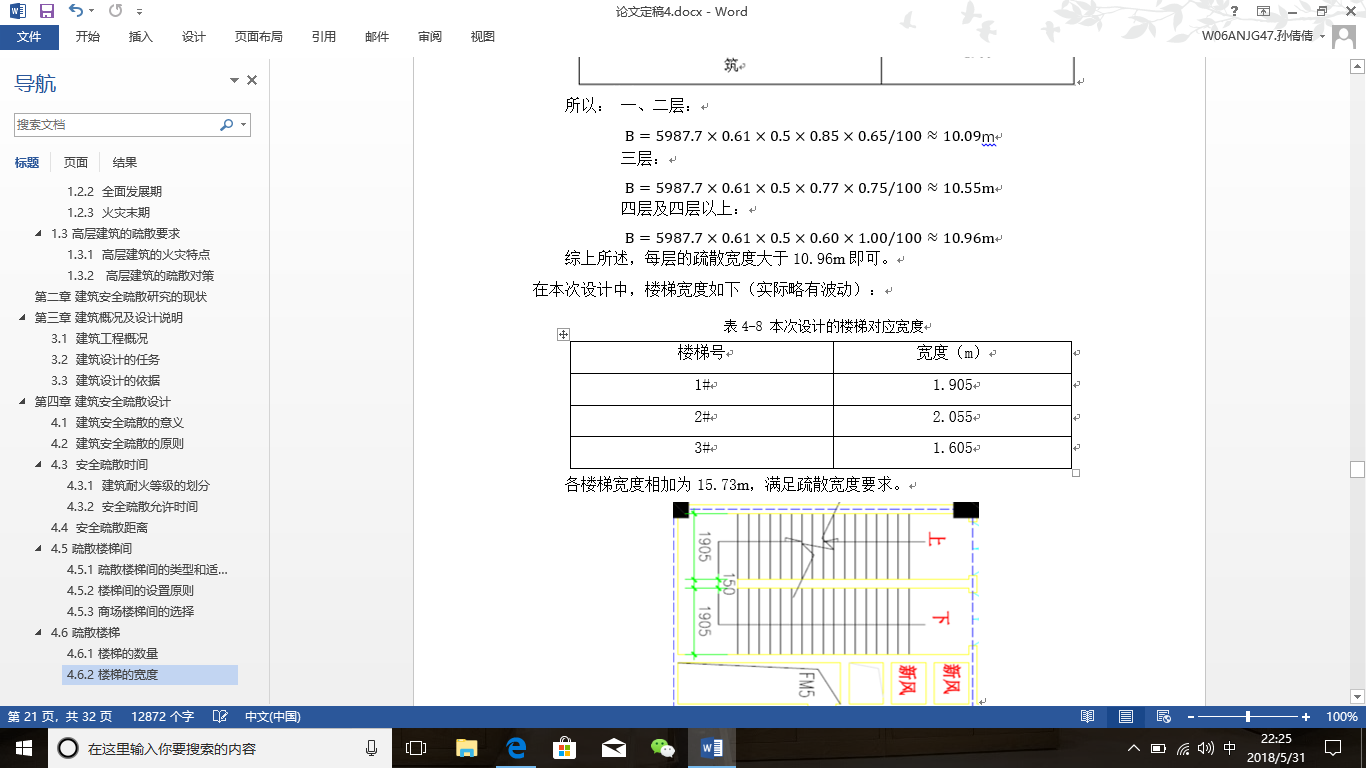Screen dimensions: 1366x768
Task: Click the Cortana search box on taskbar
Action: 218,748
